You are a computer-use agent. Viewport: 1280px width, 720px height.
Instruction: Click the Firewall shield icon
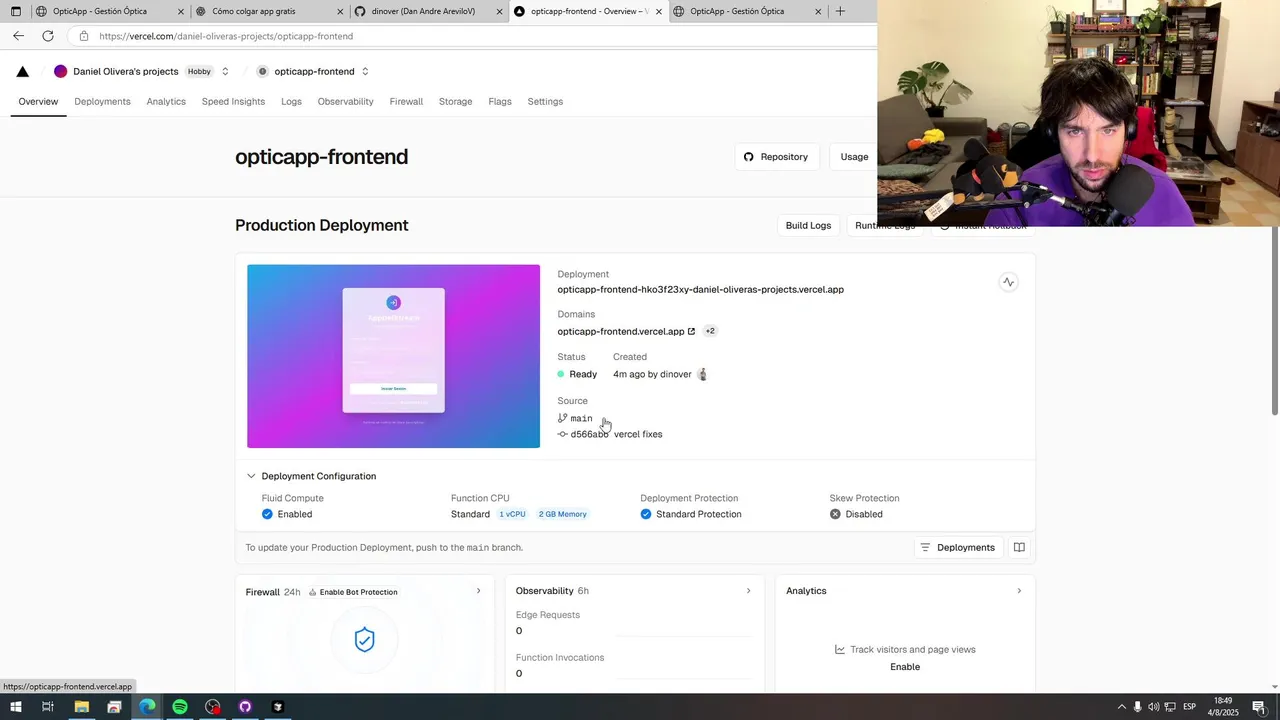tap(364, 640)
